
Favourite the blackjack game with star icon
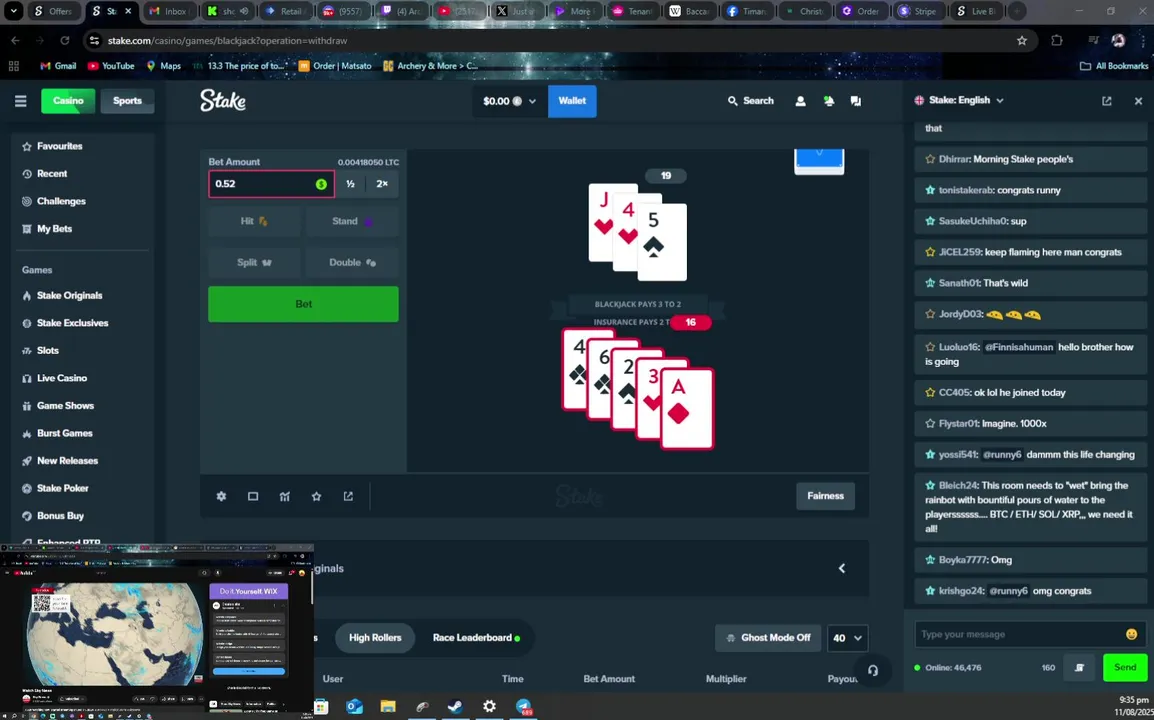tap(316, 496)
